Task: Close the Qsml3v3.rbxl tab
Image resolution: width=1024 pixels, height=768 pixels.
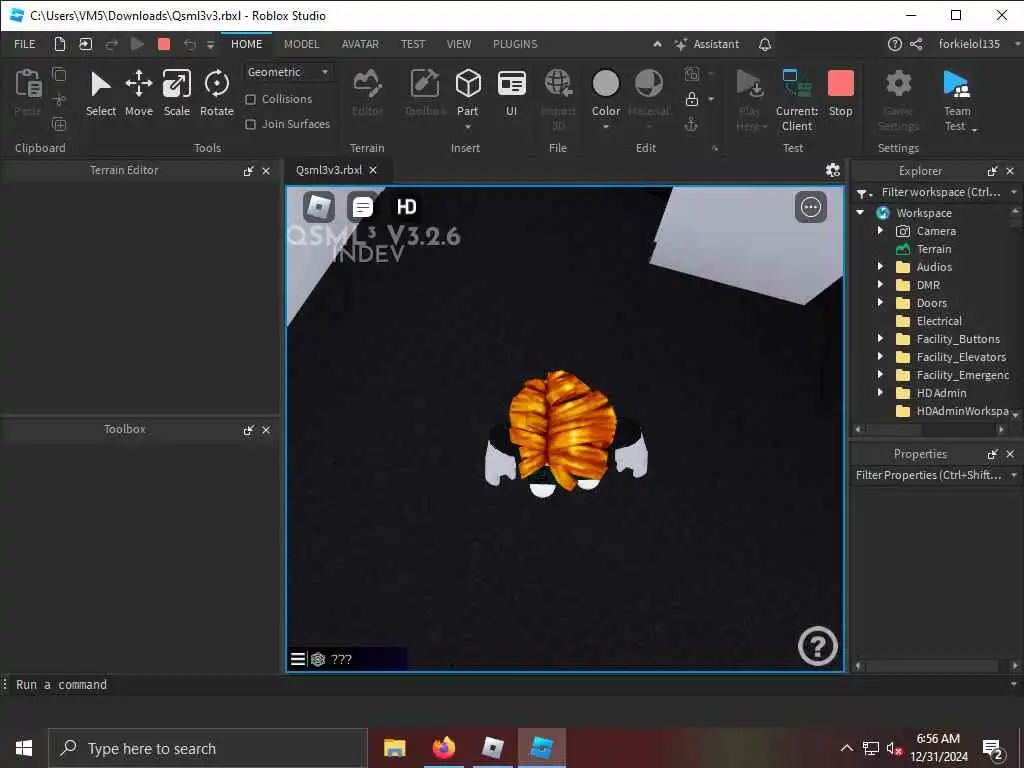Action: [373, 170]
